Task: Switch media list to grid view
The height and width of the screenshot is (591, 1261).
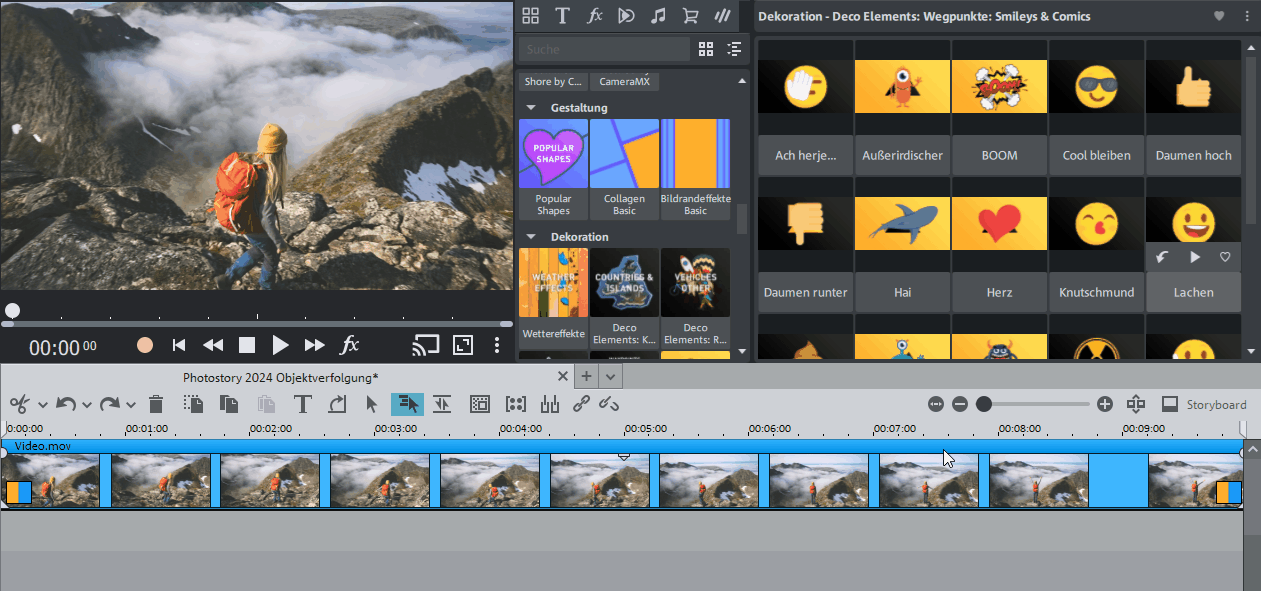Action: point(706,49)
